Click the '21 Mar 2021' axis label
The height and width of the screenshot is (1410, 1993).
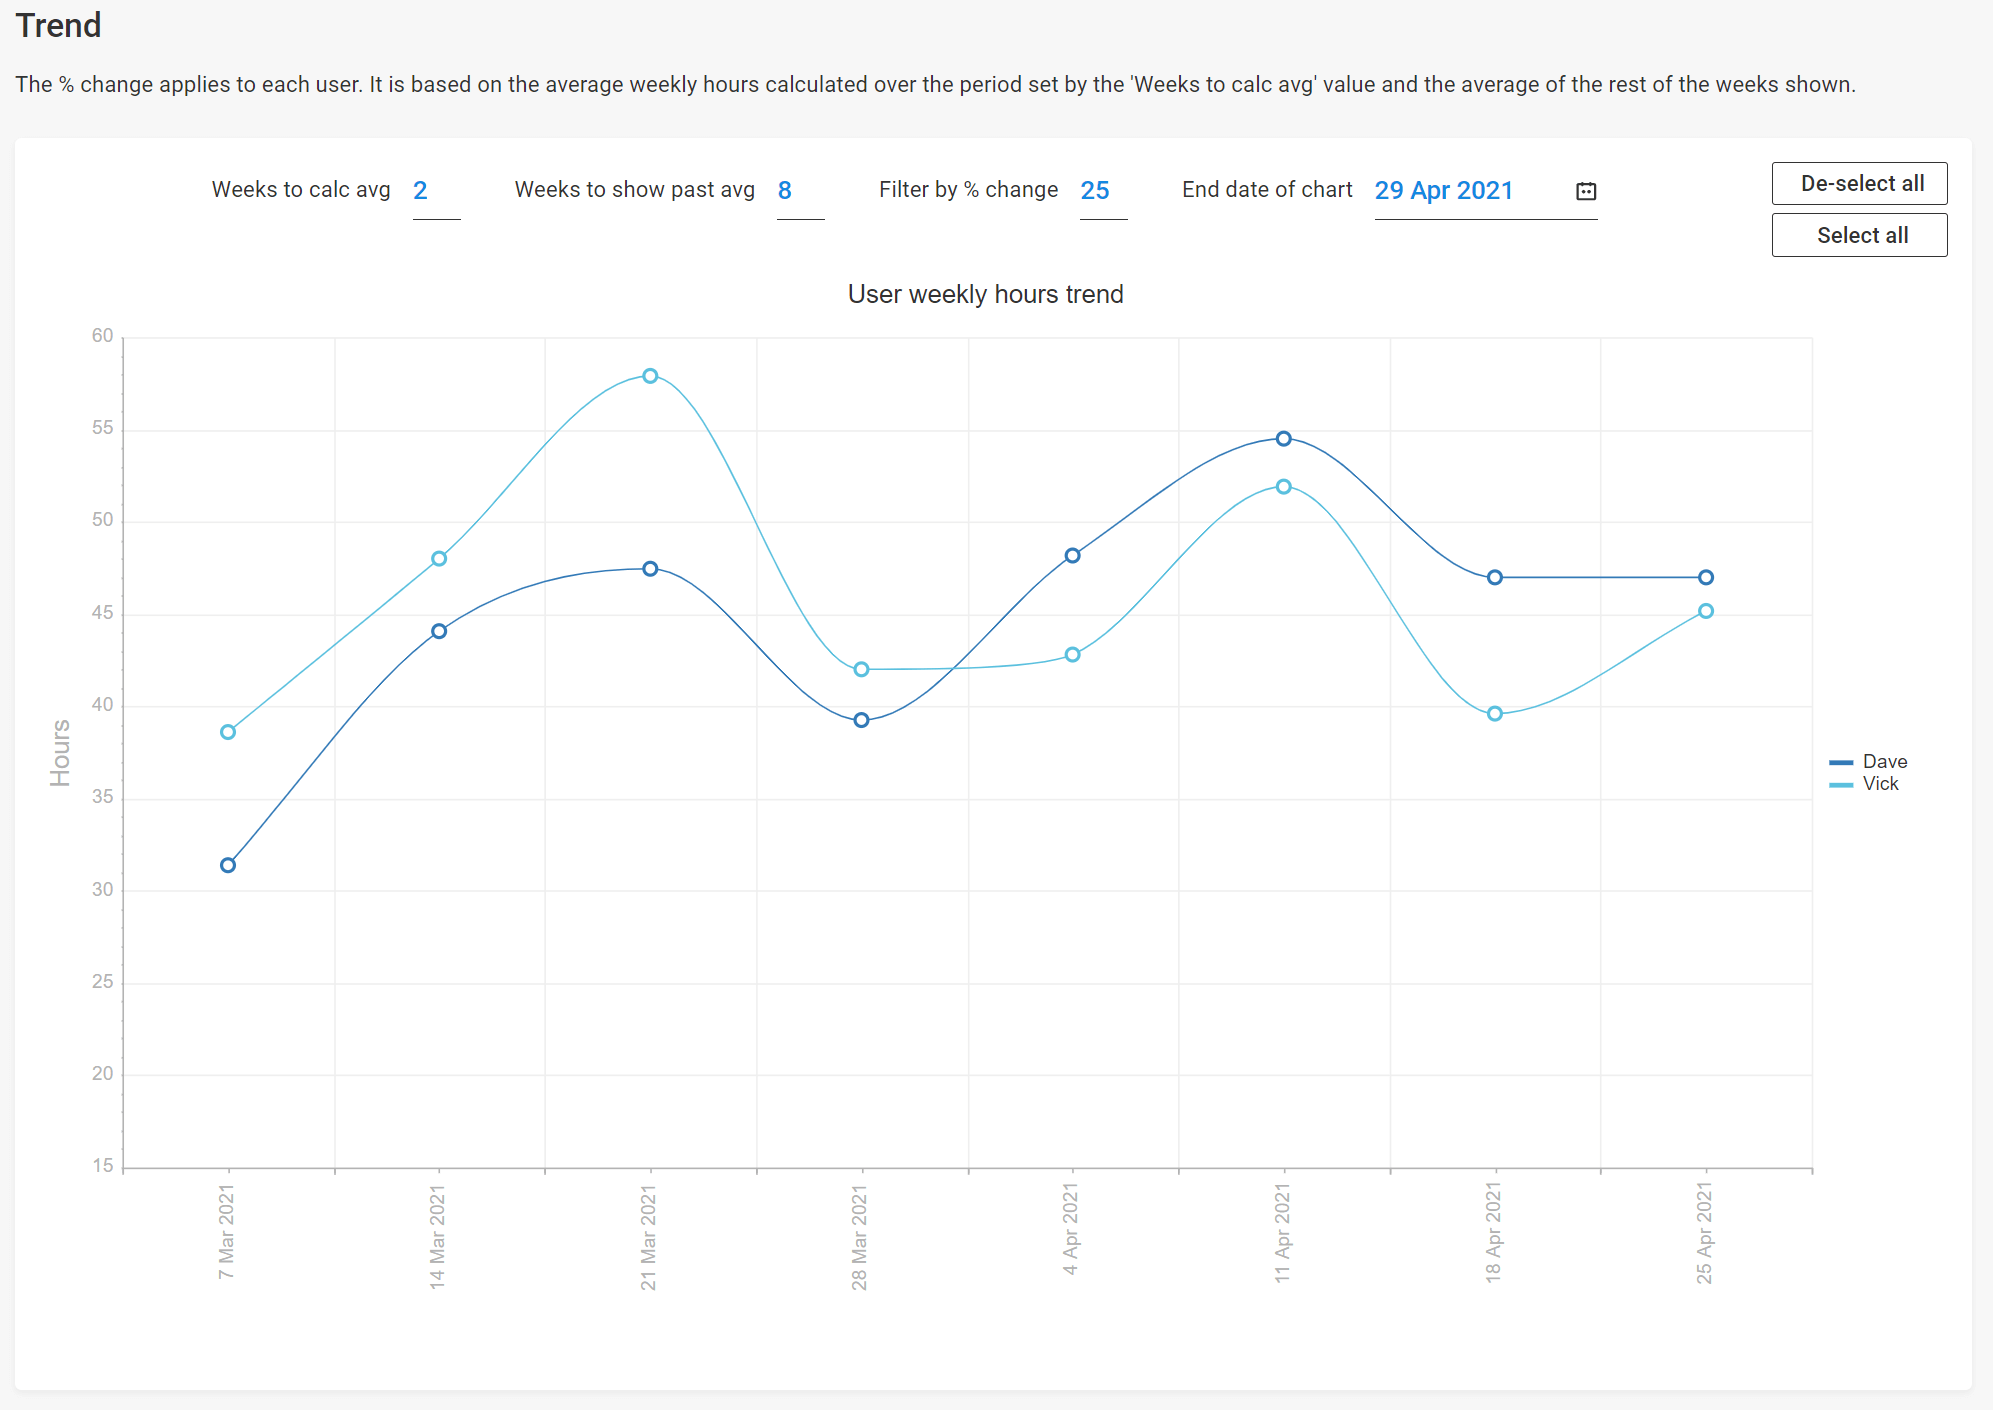tap(649, 1237)
